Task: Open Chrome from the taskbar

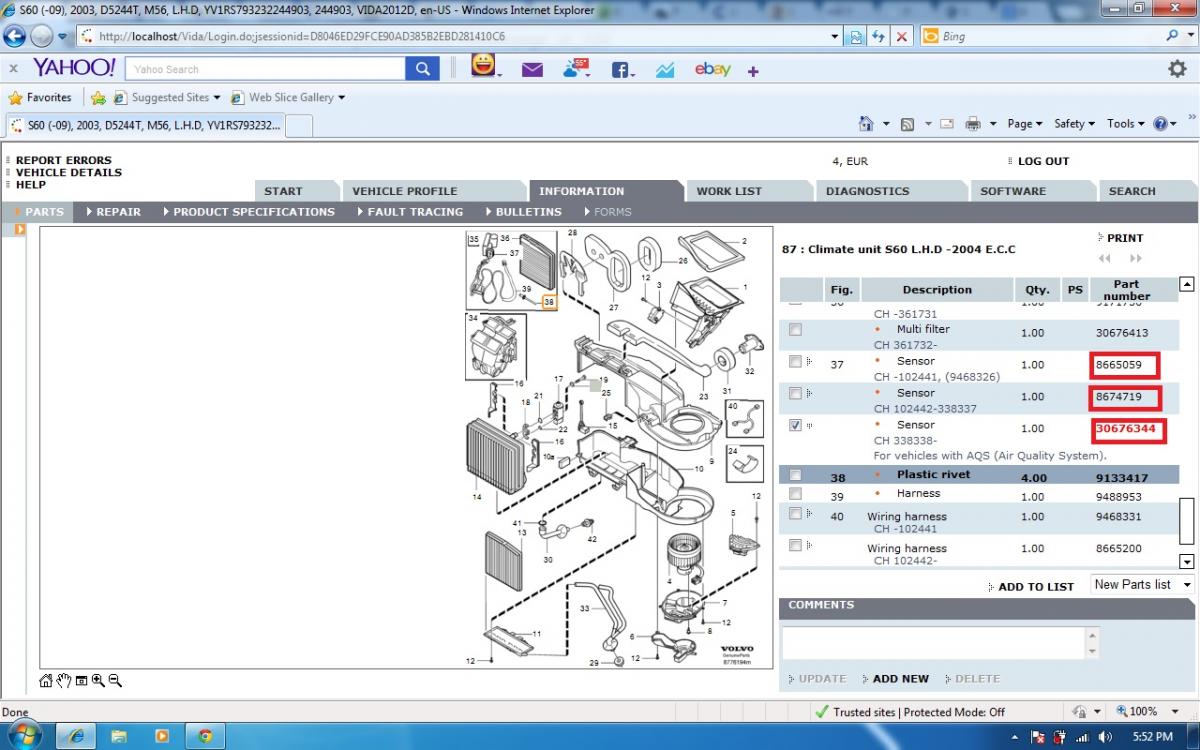Action: [x=205, y=736]
